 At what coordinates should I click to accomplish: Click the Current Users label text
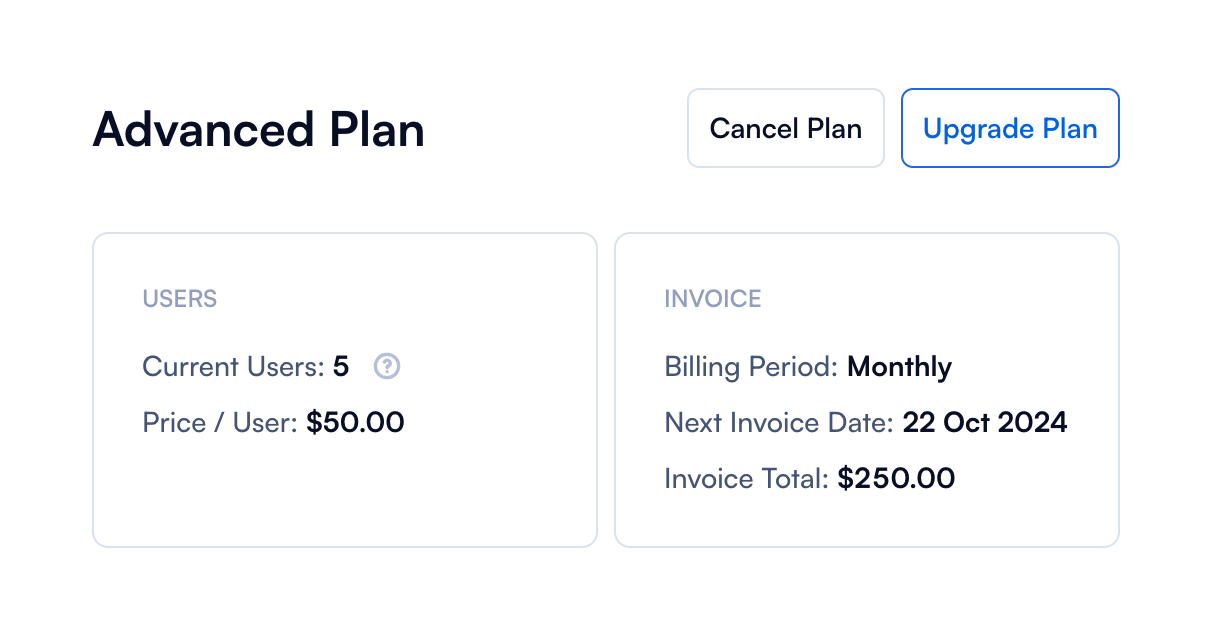(x=233, y=367)
